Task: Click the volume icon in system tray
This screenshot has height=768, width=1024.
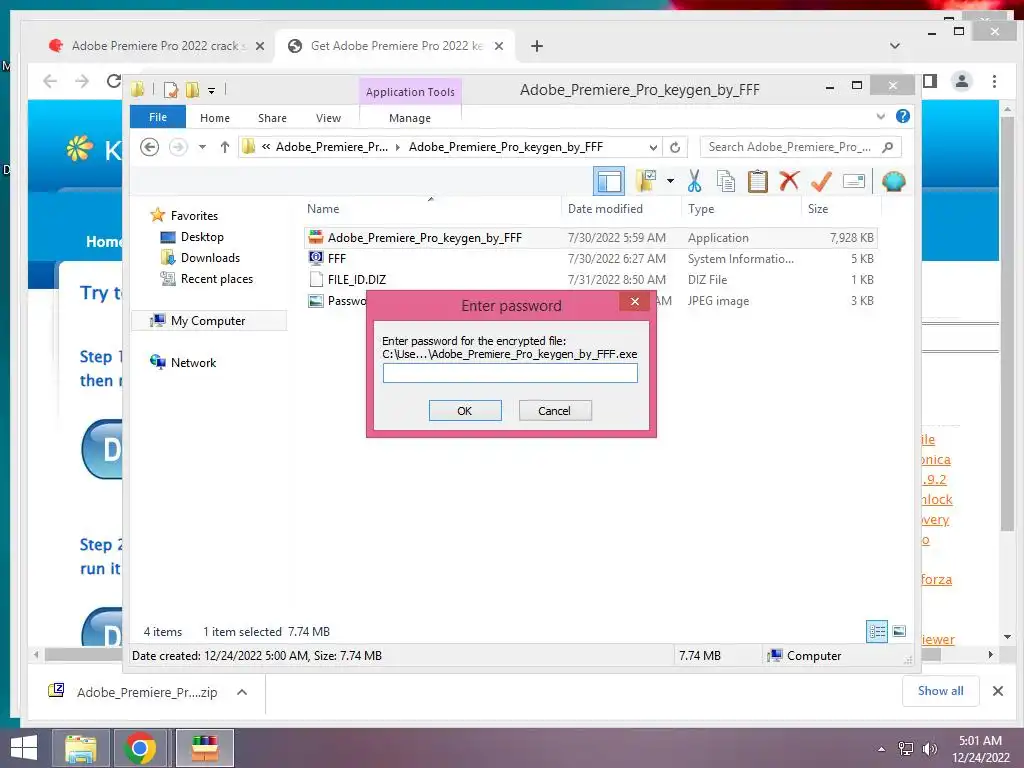Action: click(929, 749)
